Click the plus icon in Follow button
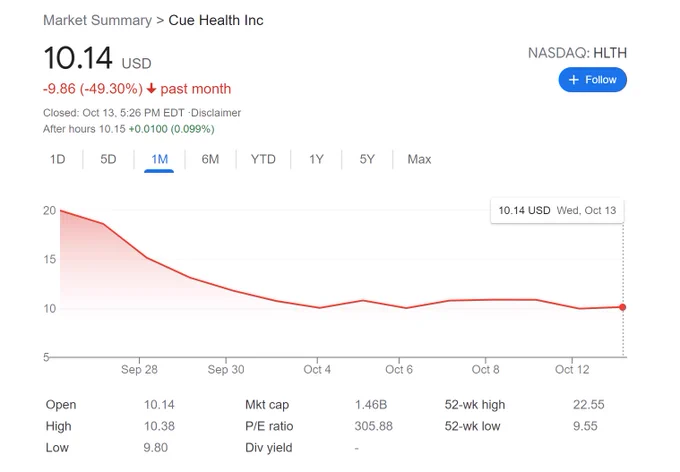 [x=573, y=80]
